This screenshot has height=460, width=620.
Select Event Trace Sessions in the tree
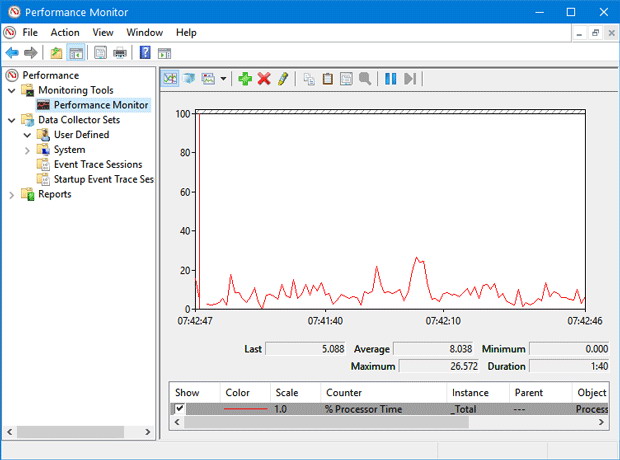(x=98, y=164)
